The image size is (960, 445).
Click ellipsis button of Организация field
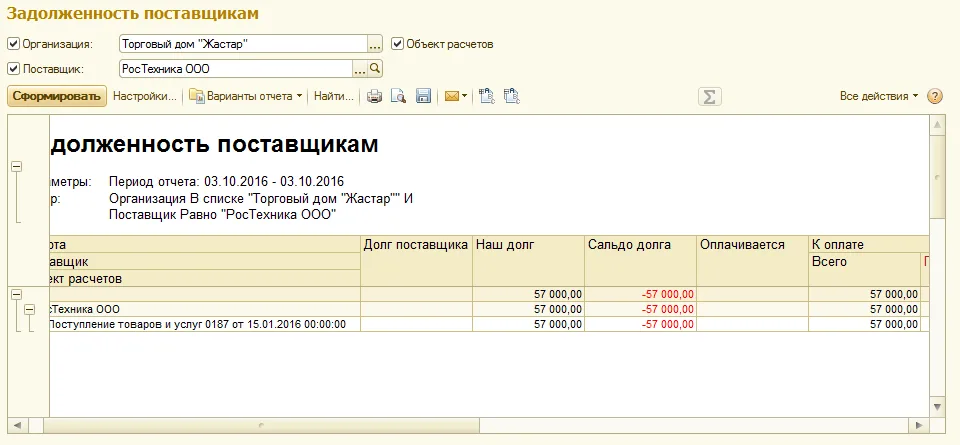375,44
